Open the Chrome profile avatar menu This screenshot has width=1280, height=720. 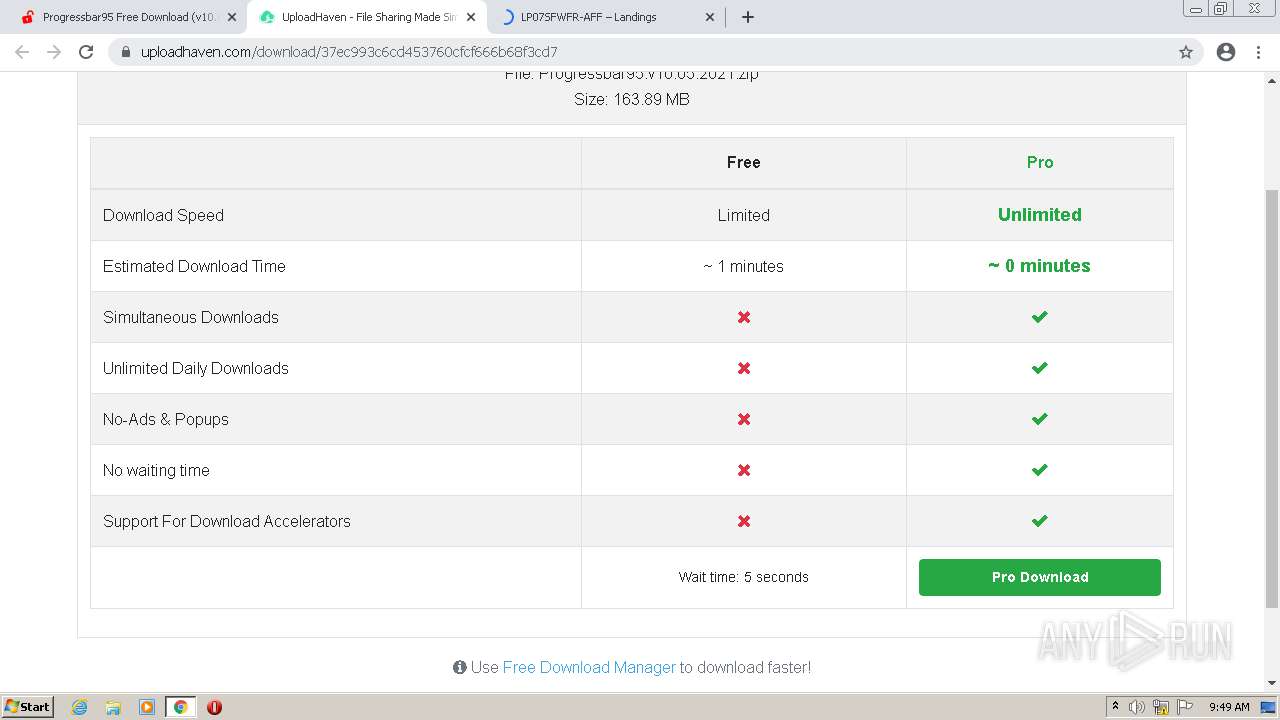point(1226,52)
